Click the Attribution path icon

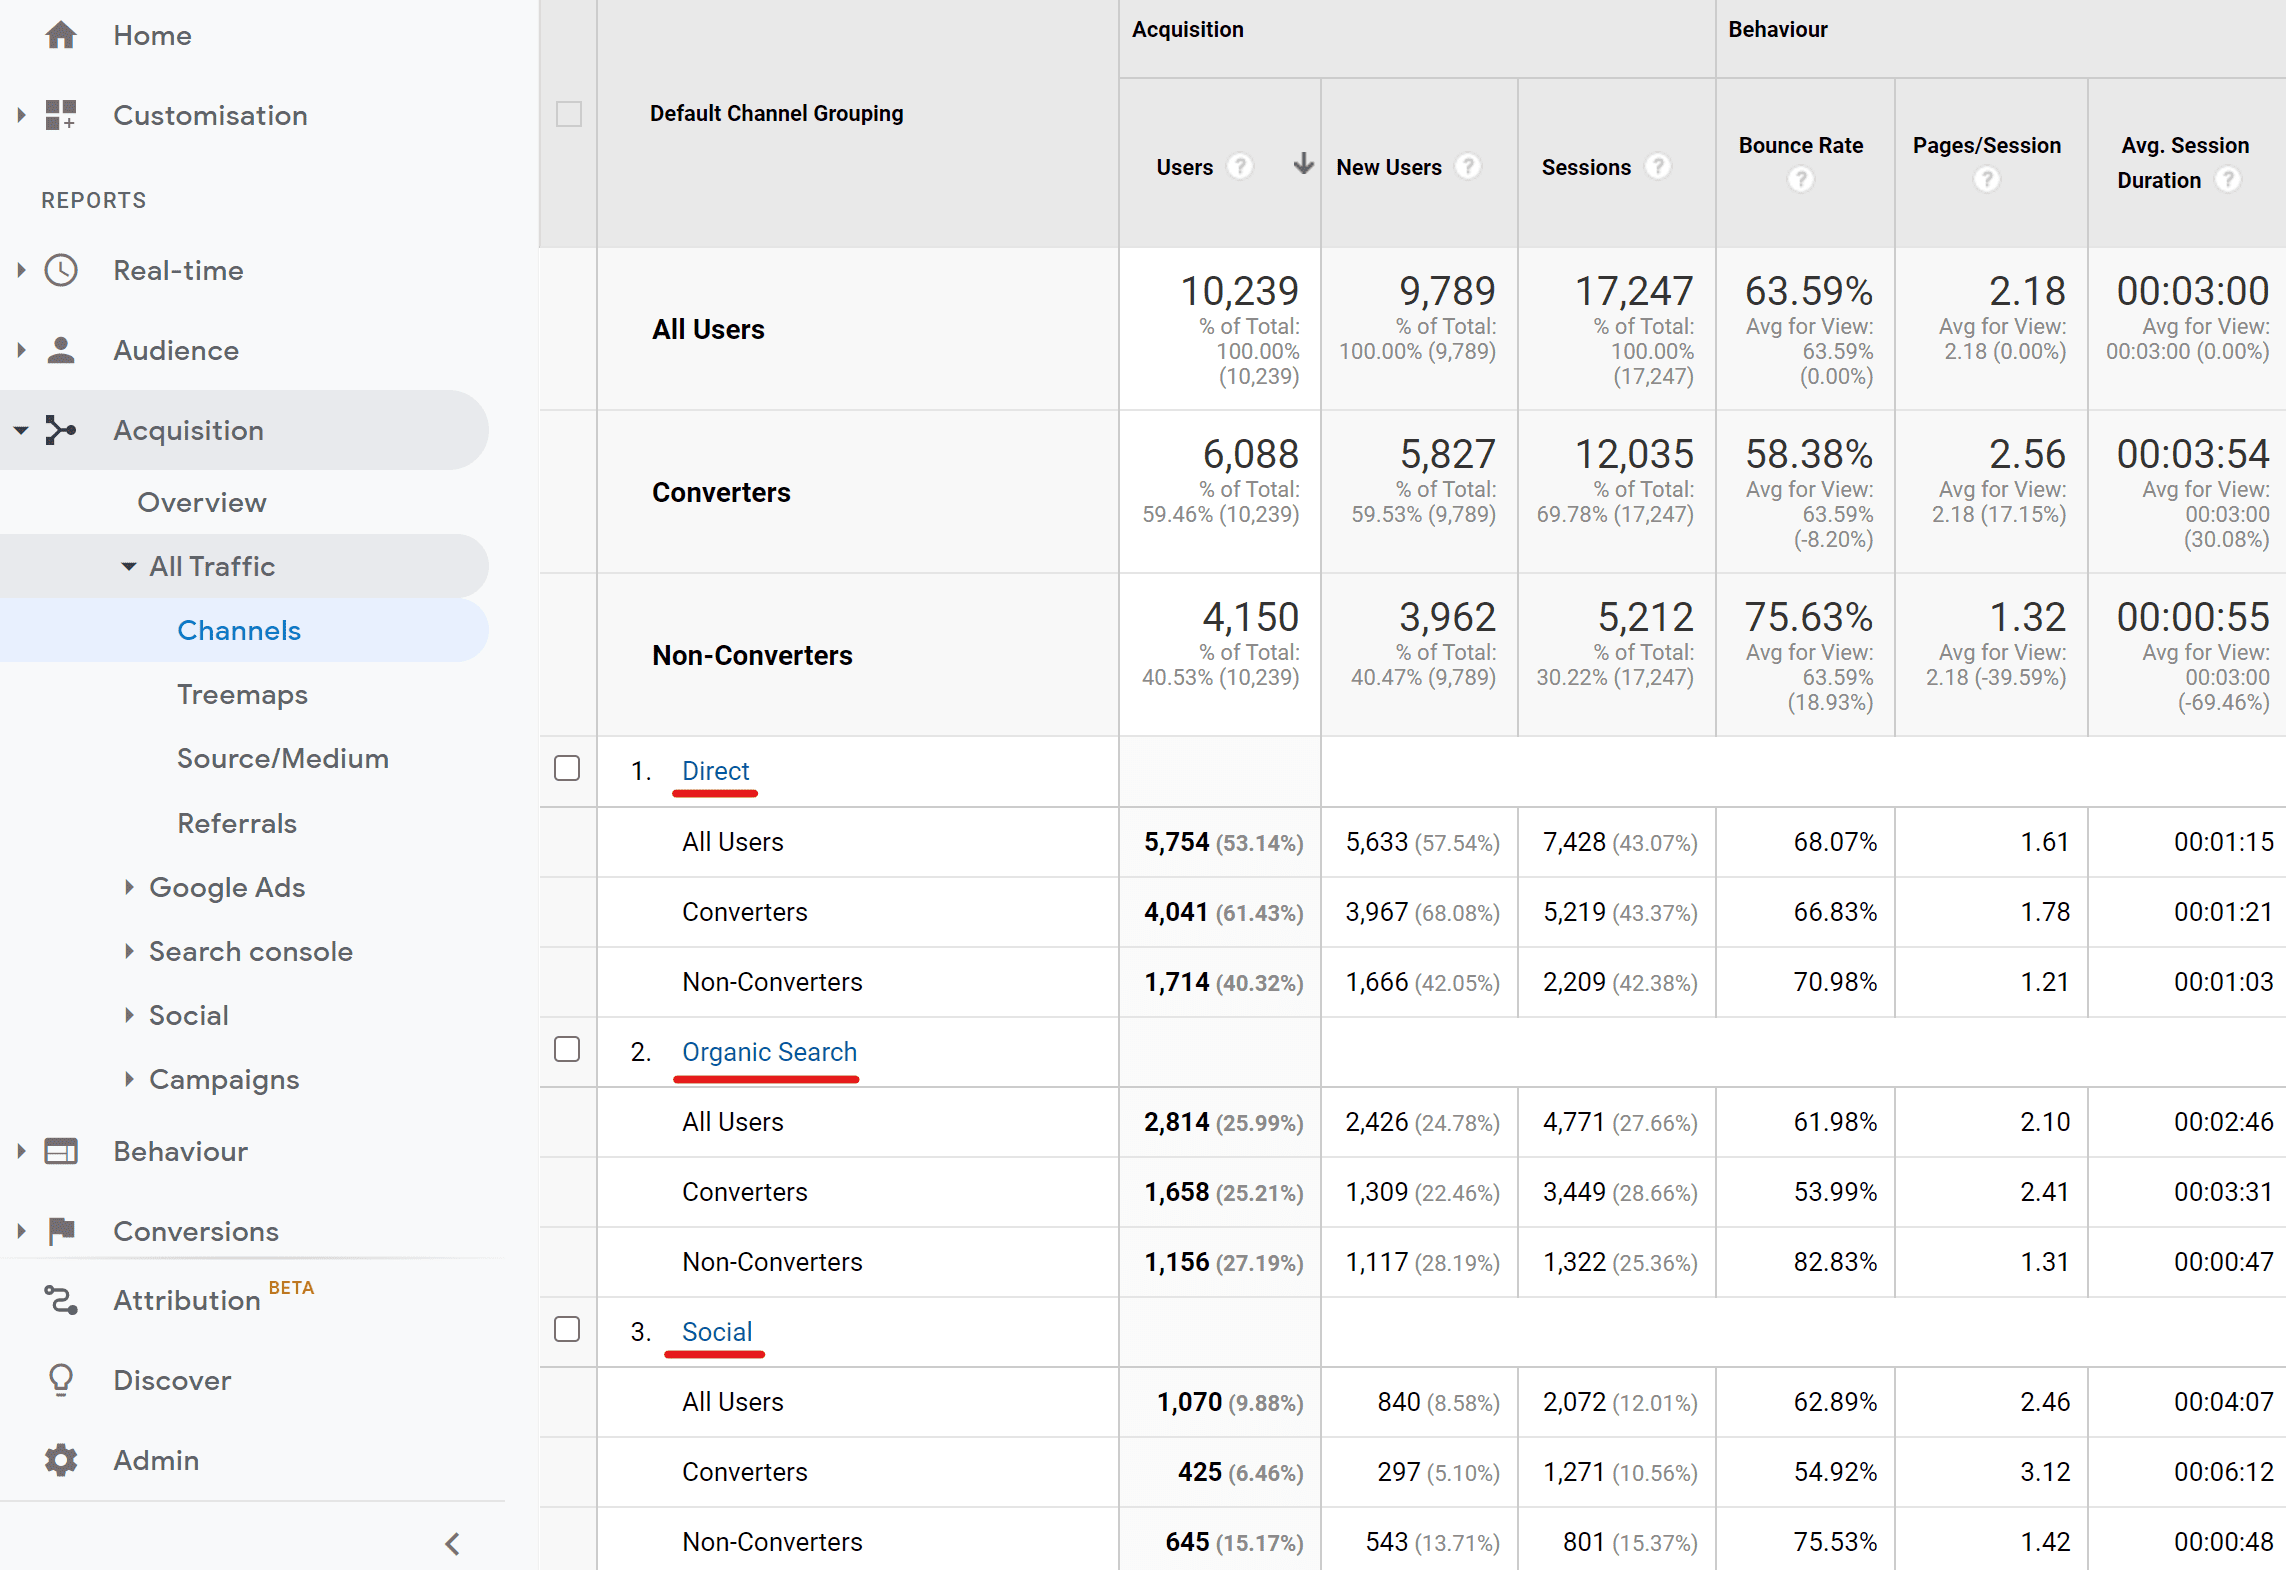point(61,1300)
